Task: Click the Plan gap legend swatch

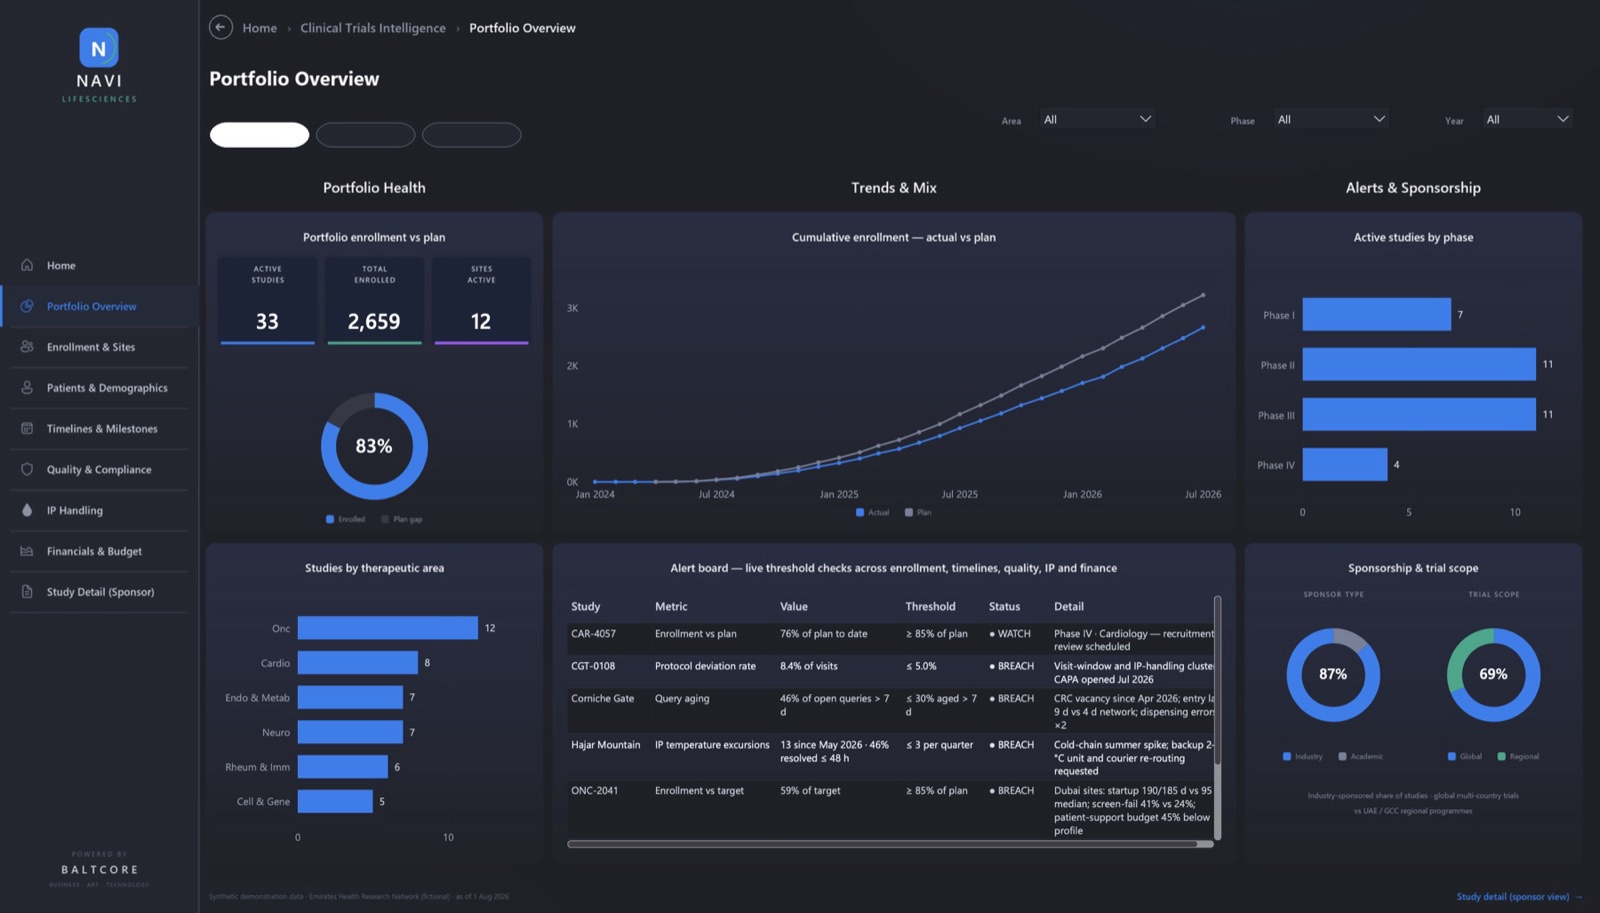Action: coord(385,519)
